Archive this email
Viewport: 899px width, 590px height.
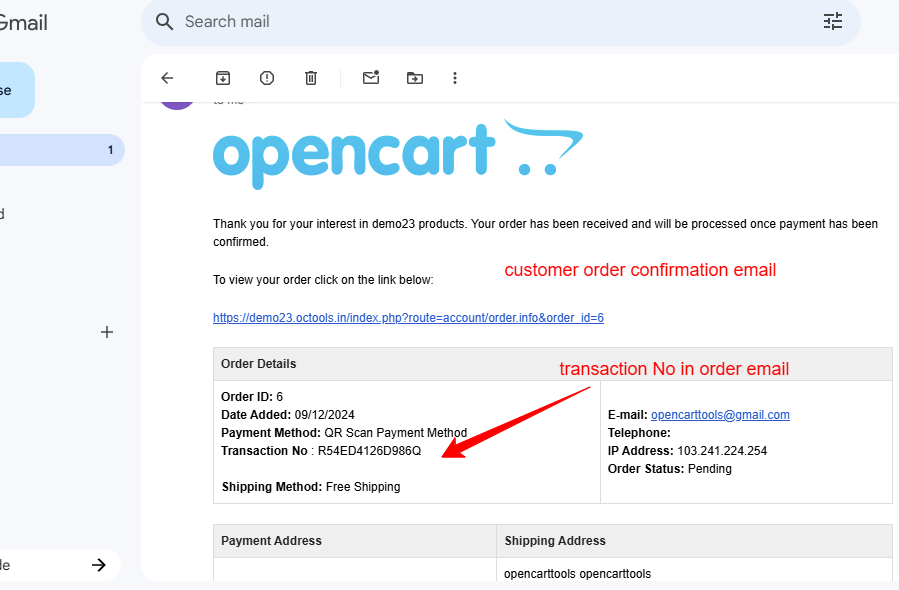click(223, 78)
